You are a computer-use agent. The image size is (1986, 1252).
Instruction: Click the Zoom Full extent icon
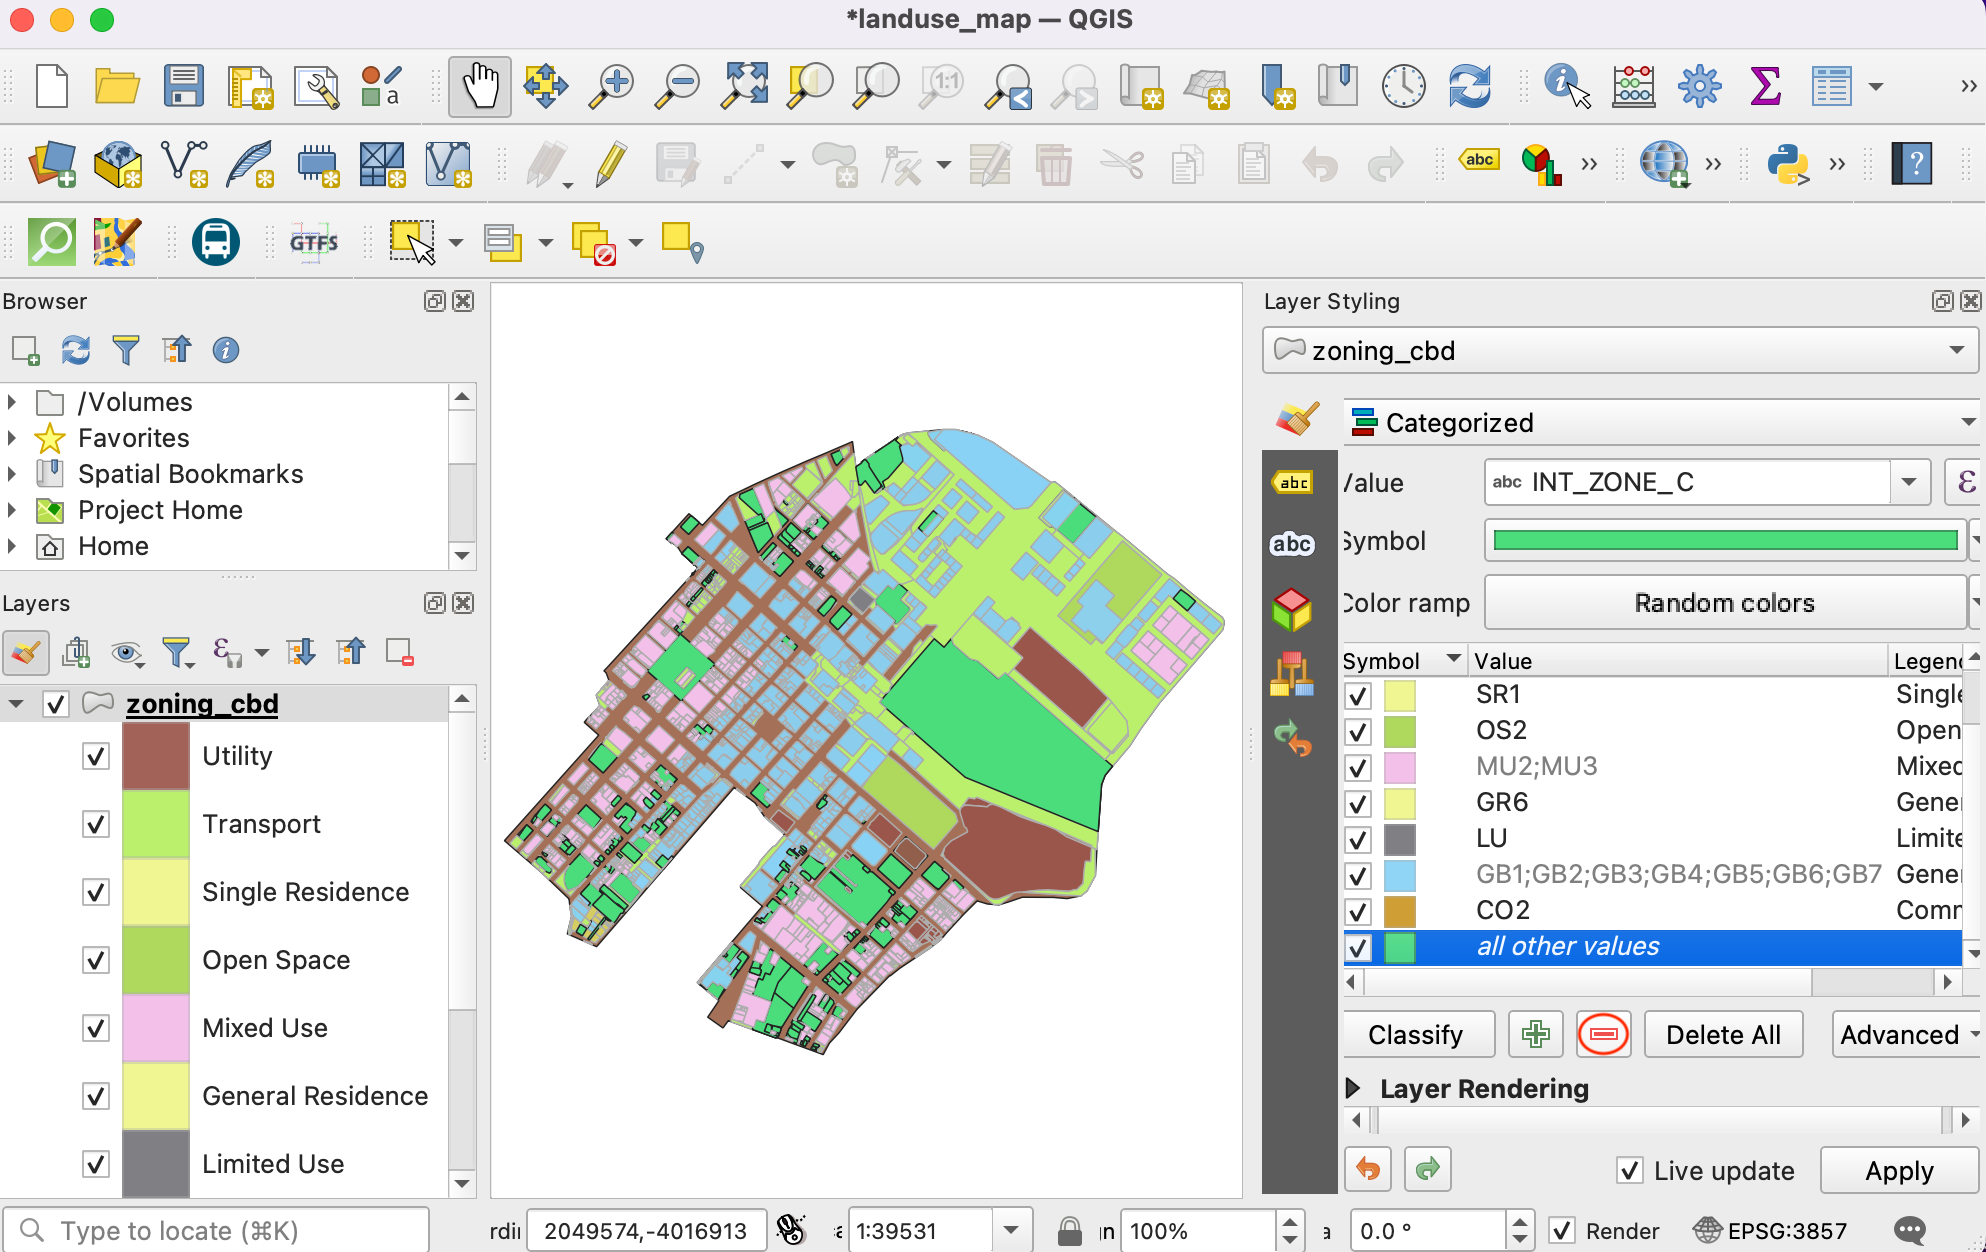click(x=745, y=86)
